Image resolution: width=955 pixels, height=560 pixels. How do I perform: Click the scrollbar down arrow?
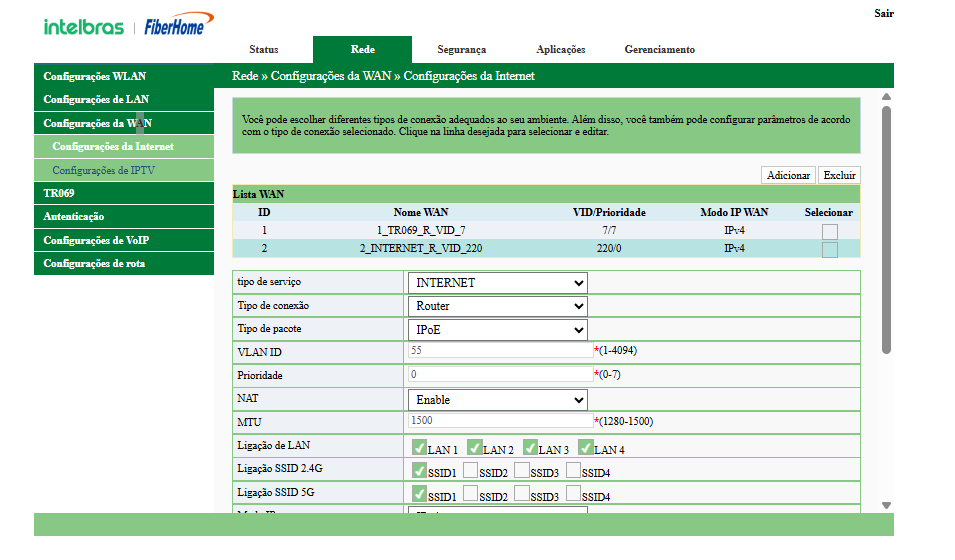(x=886, y=506)
